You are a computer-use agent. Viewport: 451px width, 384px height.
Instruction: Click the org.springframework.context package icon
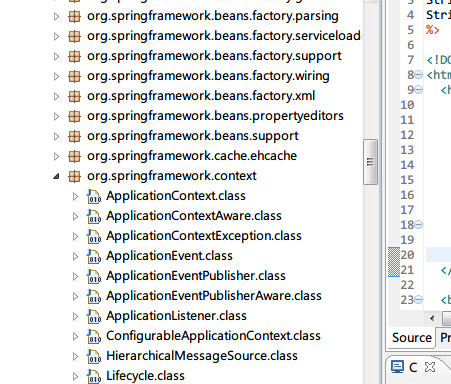74,176
